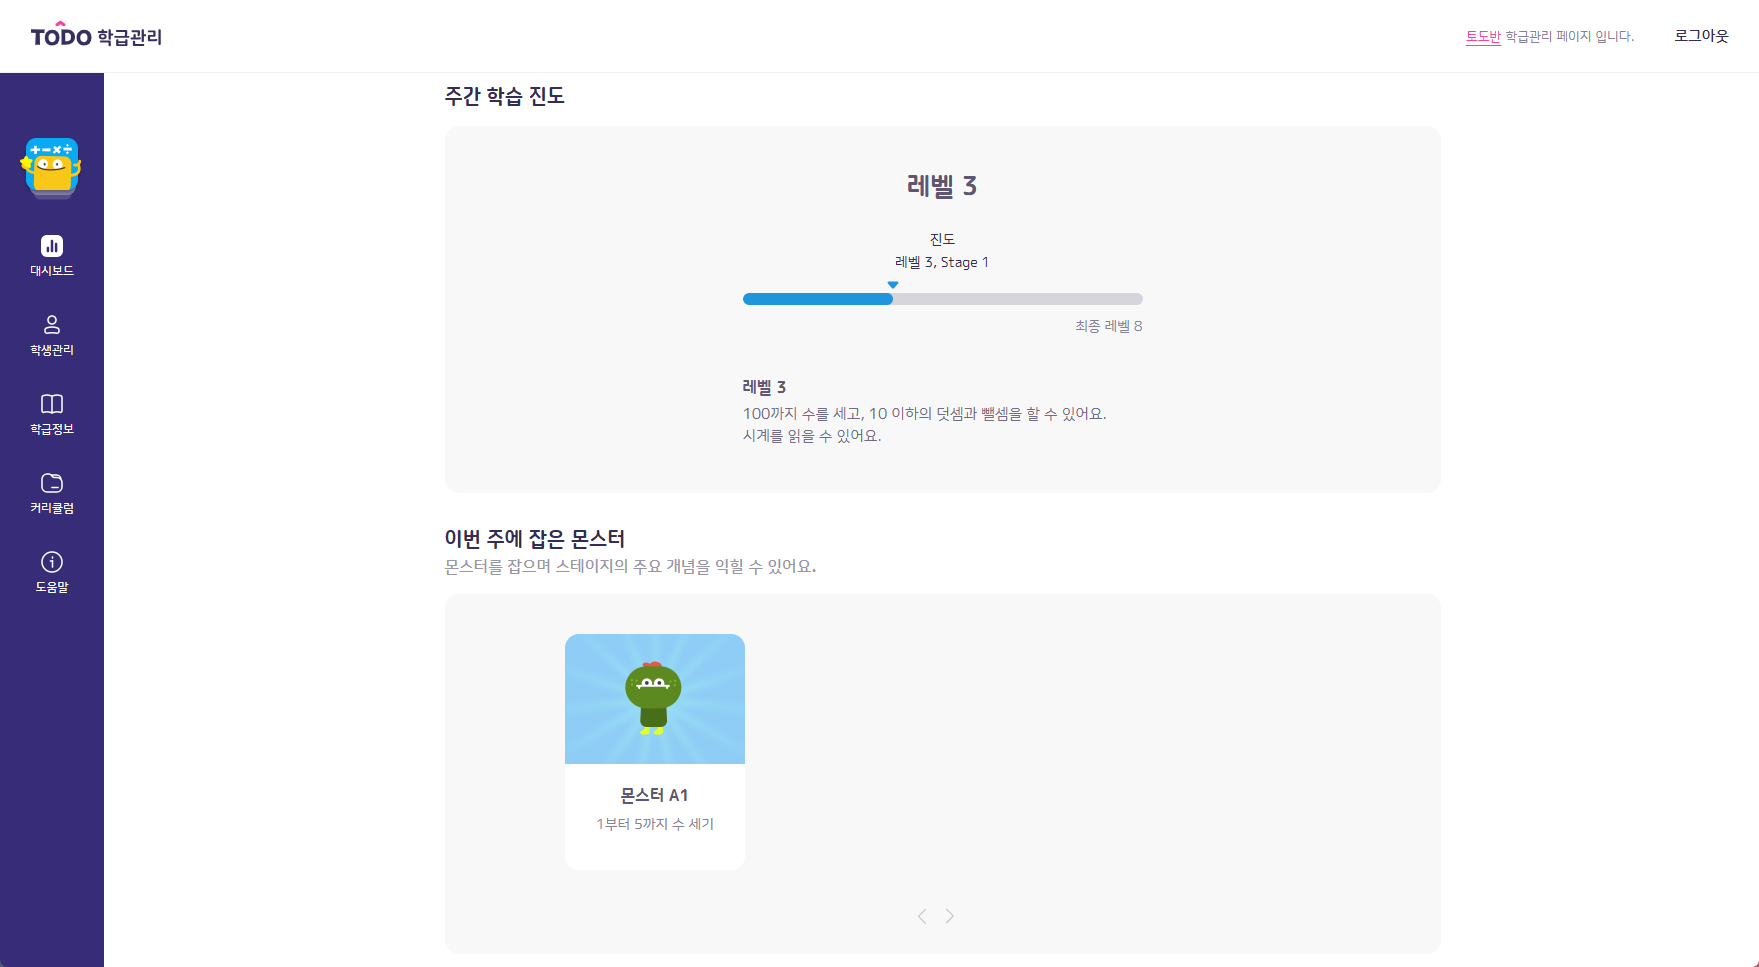1759x967 pixels.
Task: Click the level progress bar
Action: point(943,299)
